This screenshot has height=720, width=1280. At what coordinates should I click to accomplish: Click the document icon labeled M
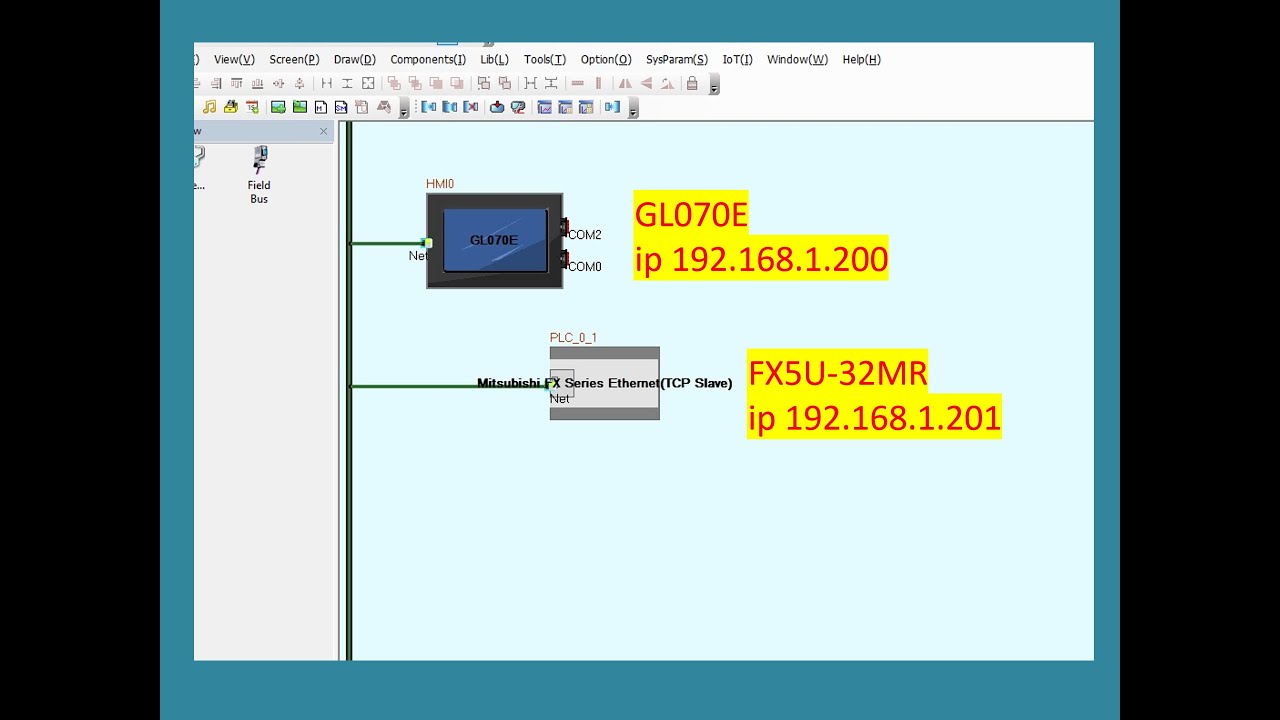tap(320, 107)
